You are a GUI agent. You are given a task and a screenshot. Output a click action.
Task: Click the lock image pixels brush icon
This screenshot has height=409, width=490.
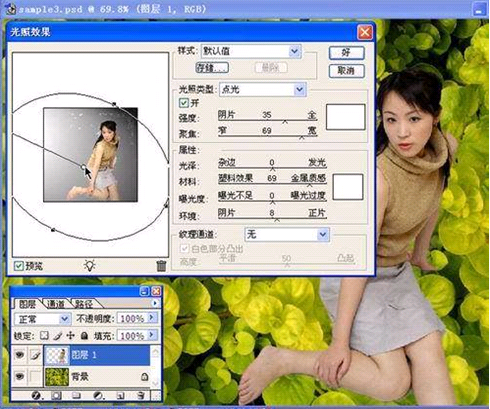[57, 335]
